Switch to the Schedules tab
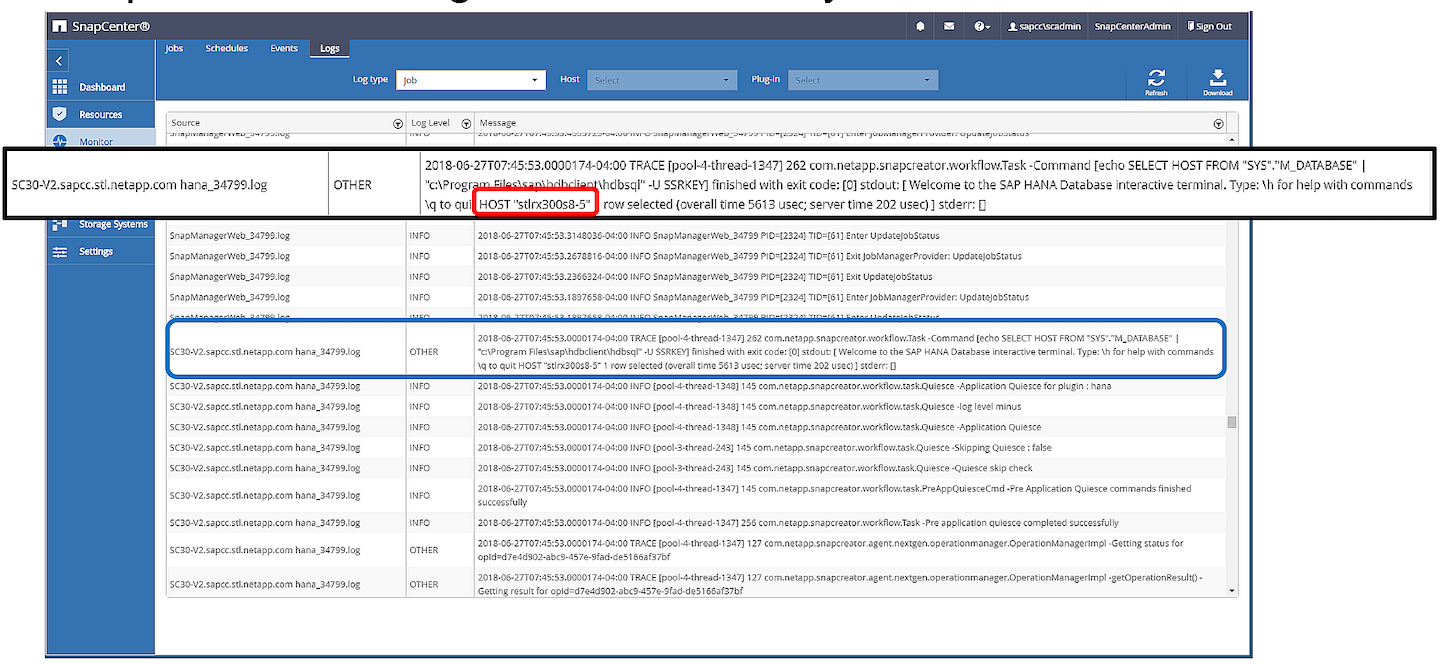The width and height of the screenshot is (1440, 664). 226,48
